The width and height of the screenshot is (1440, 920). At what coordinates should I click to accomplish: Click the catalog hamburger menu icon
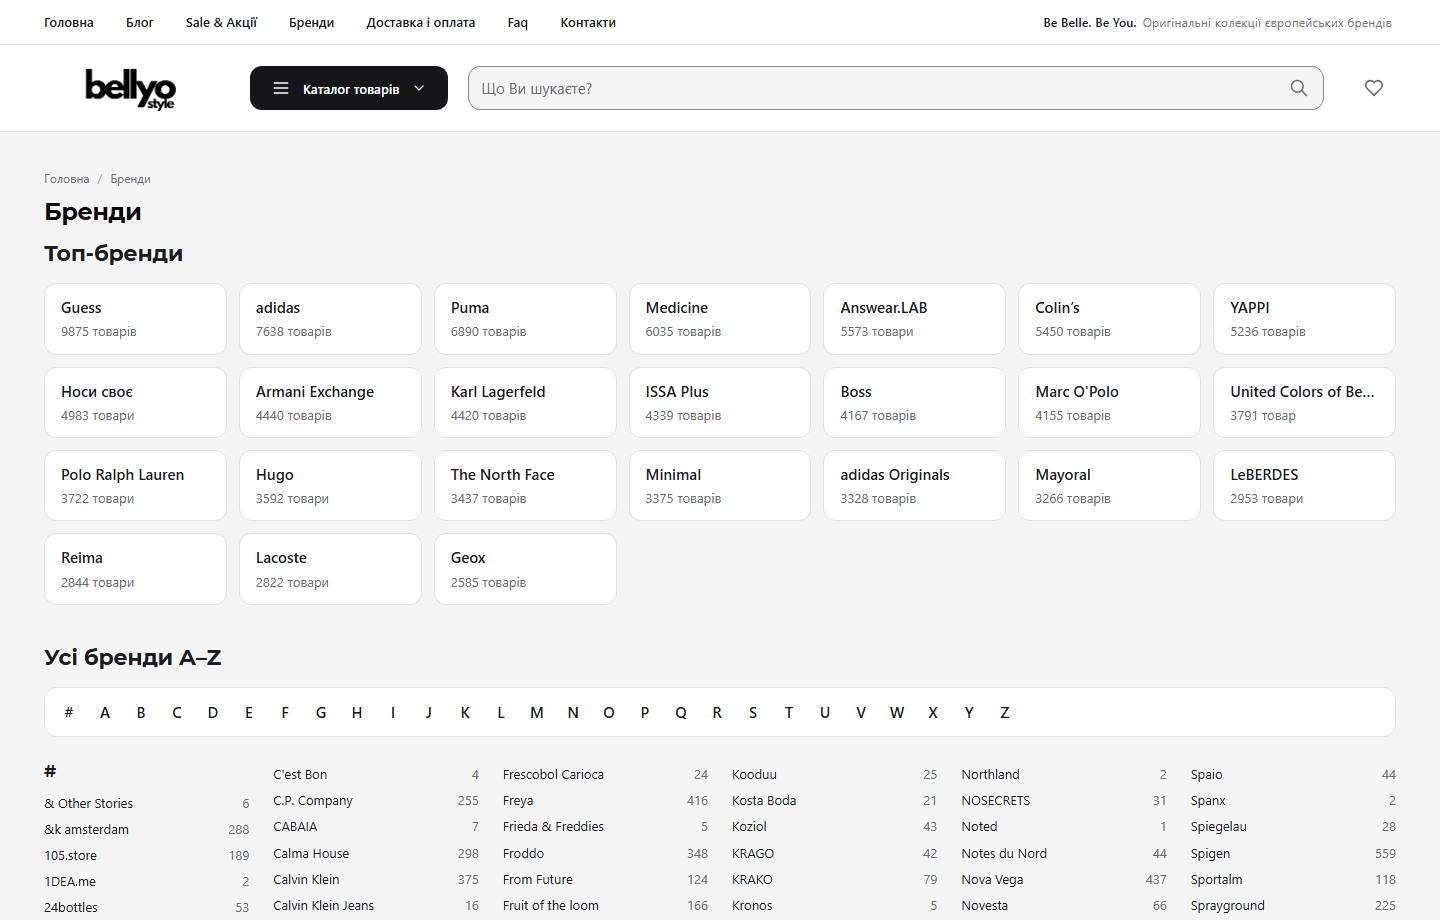[281, 88]
